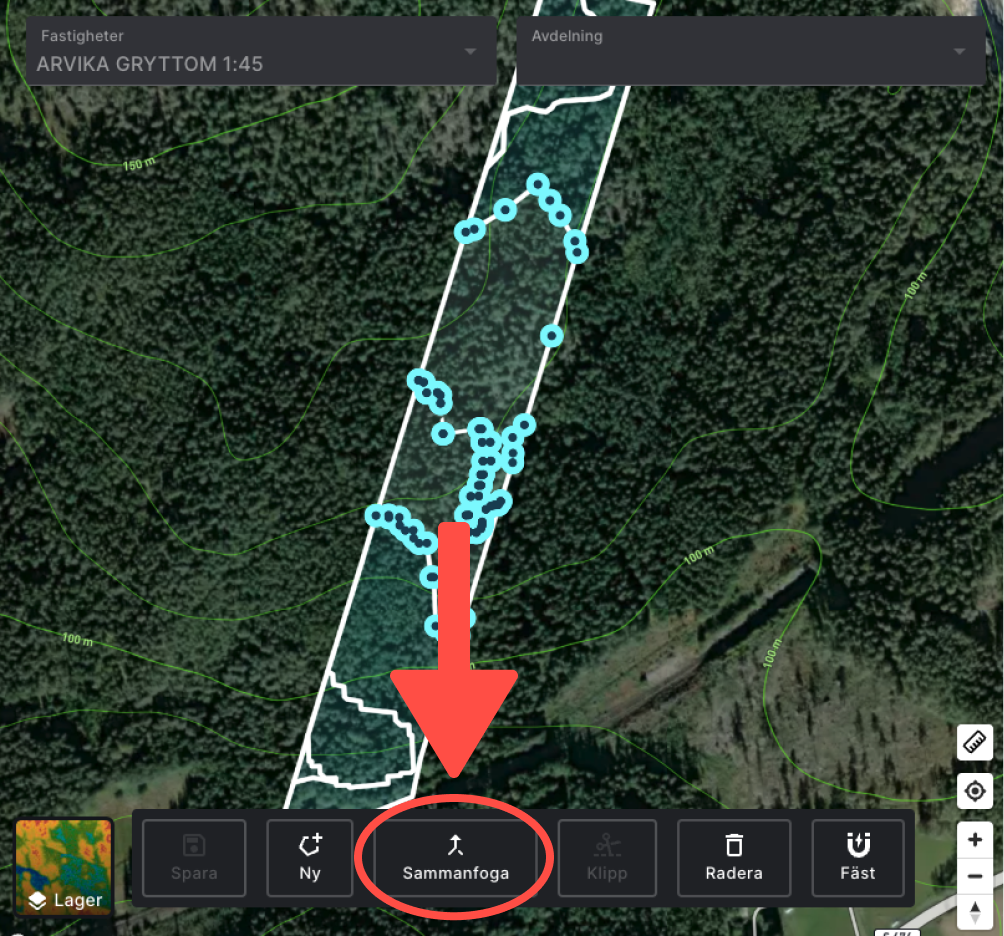
Task: Click the 150 m contour label
Action: [x=139, y=164]
